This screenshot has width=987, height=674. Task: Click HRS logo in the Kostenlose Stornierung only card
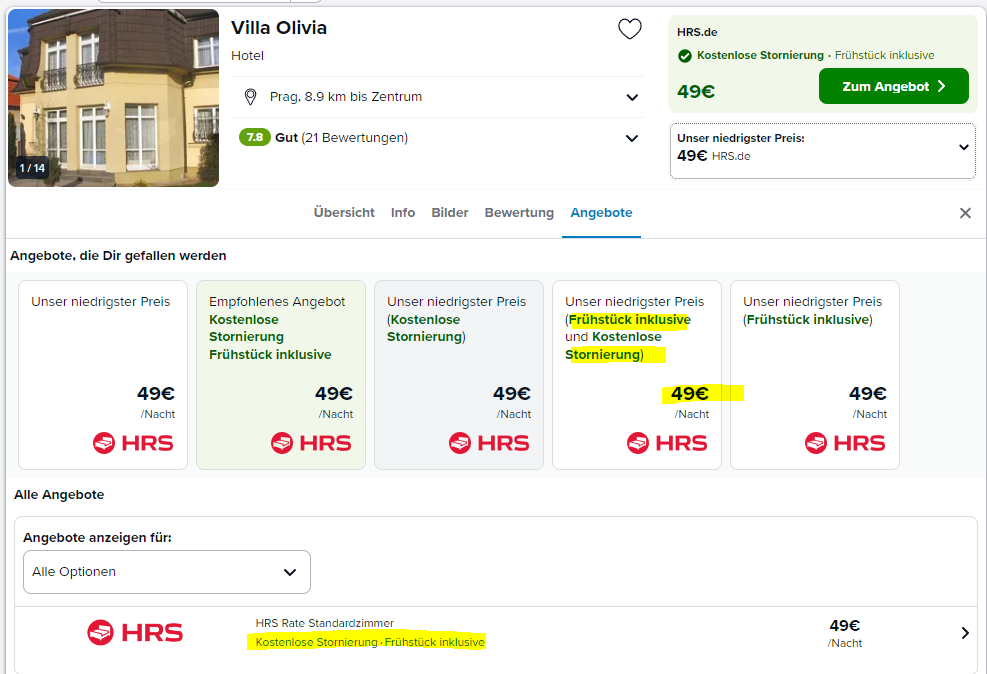pos(489,443)
